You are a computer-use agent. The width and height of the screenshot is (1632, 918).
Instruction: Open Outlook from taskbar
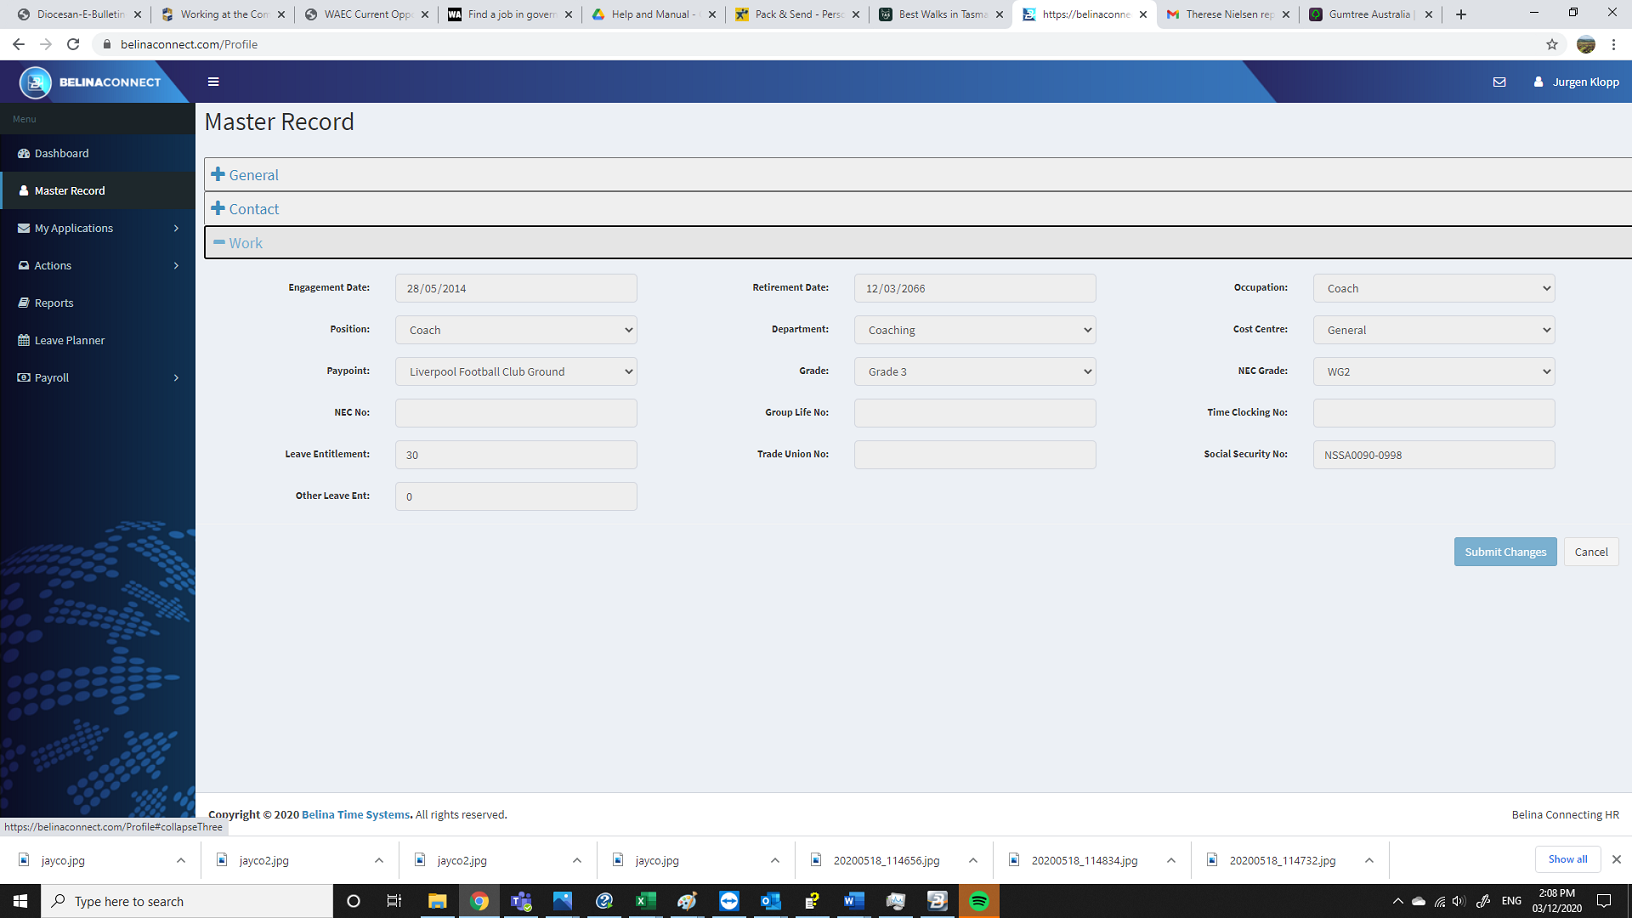(770, 901)
